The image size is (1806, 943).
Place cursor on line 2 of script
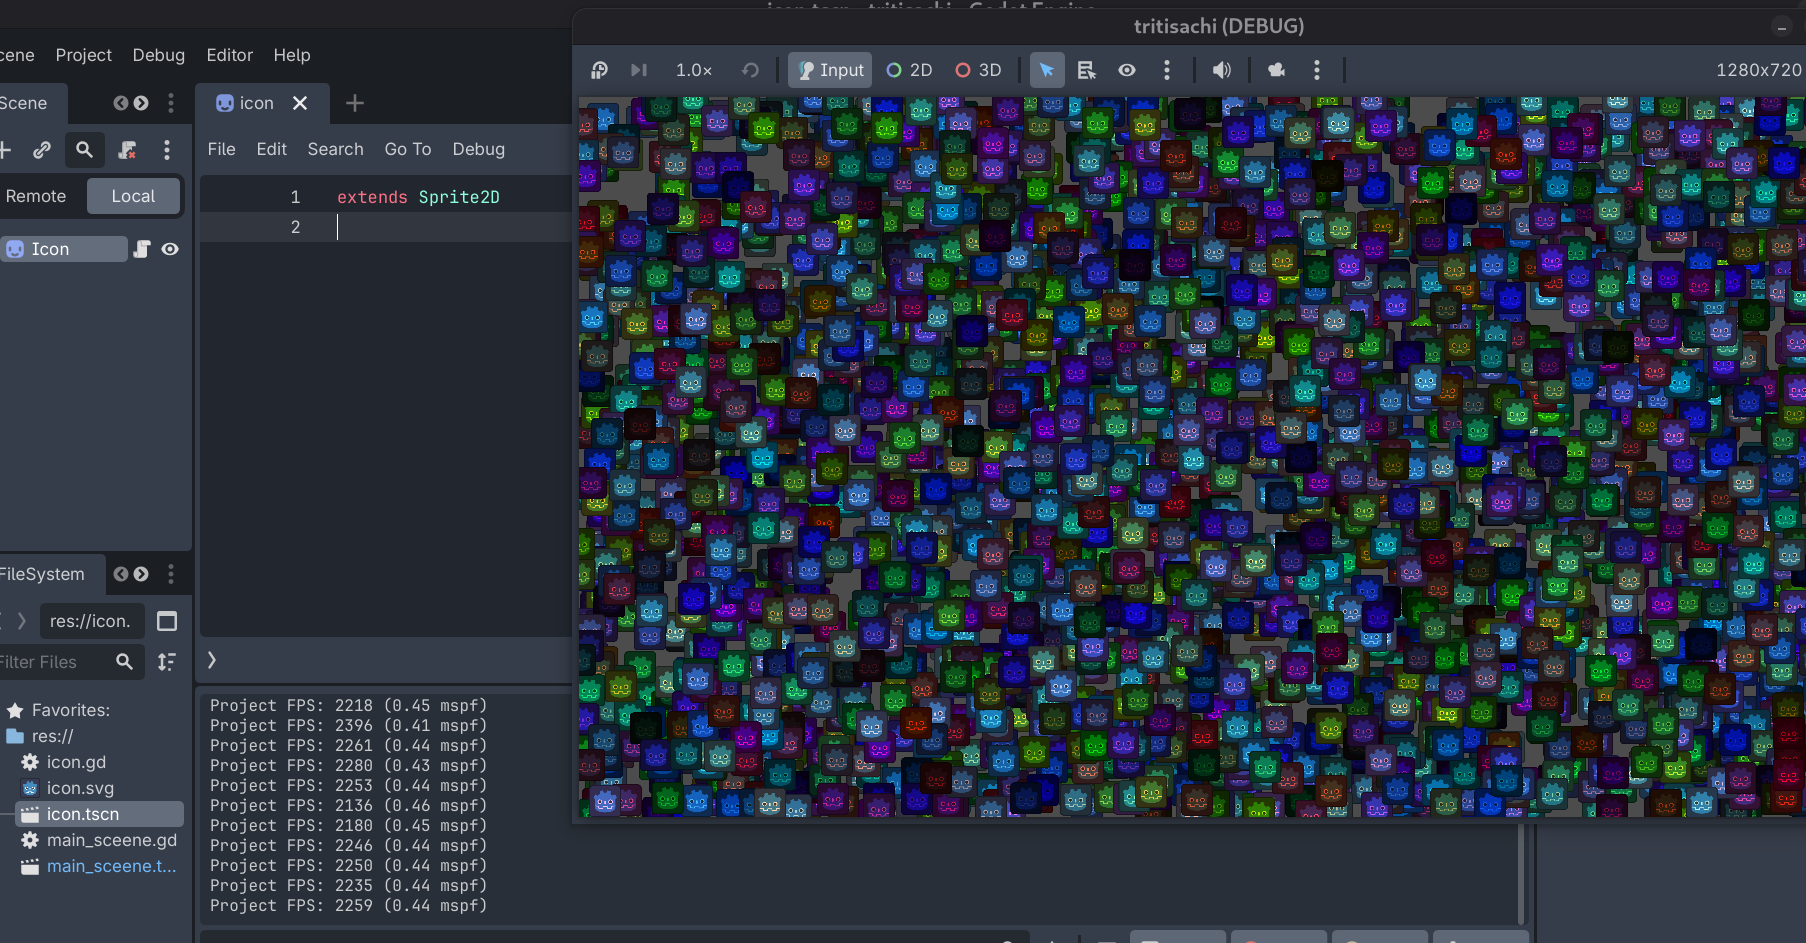point(386,227)
